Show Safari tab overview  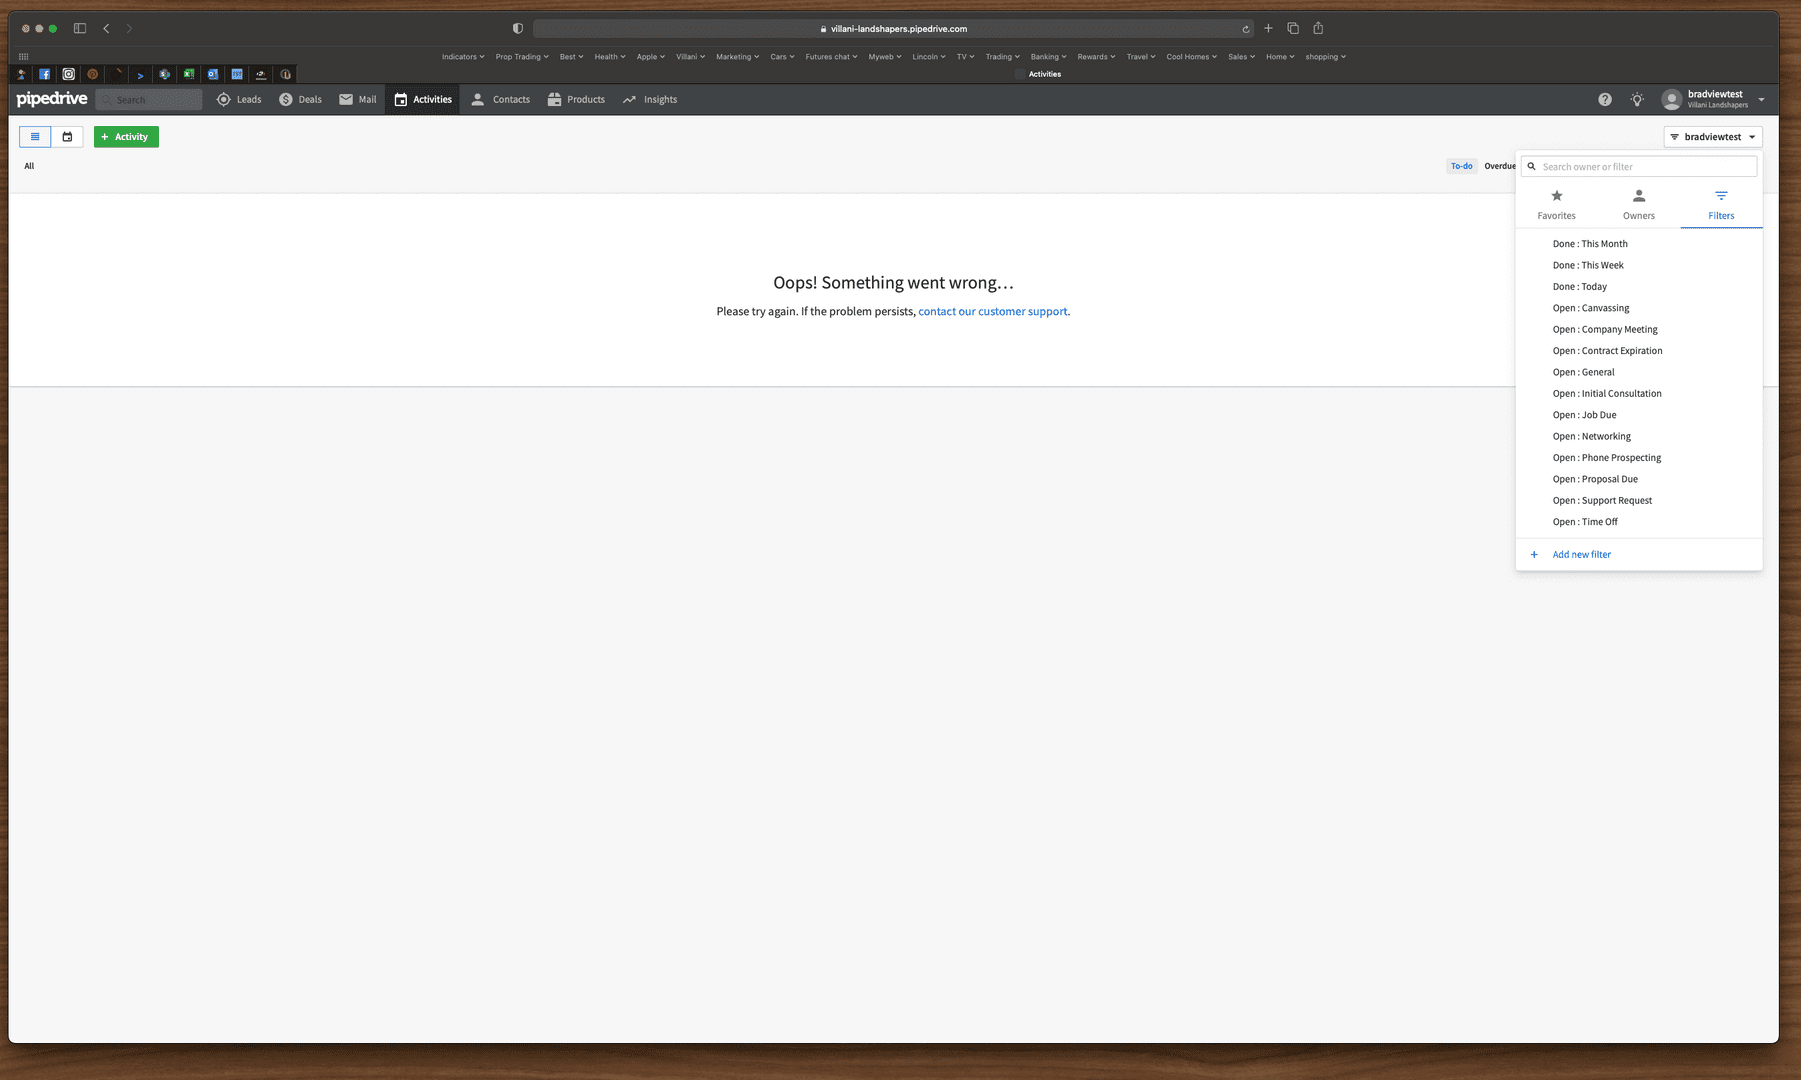[x=1293, y=28]
